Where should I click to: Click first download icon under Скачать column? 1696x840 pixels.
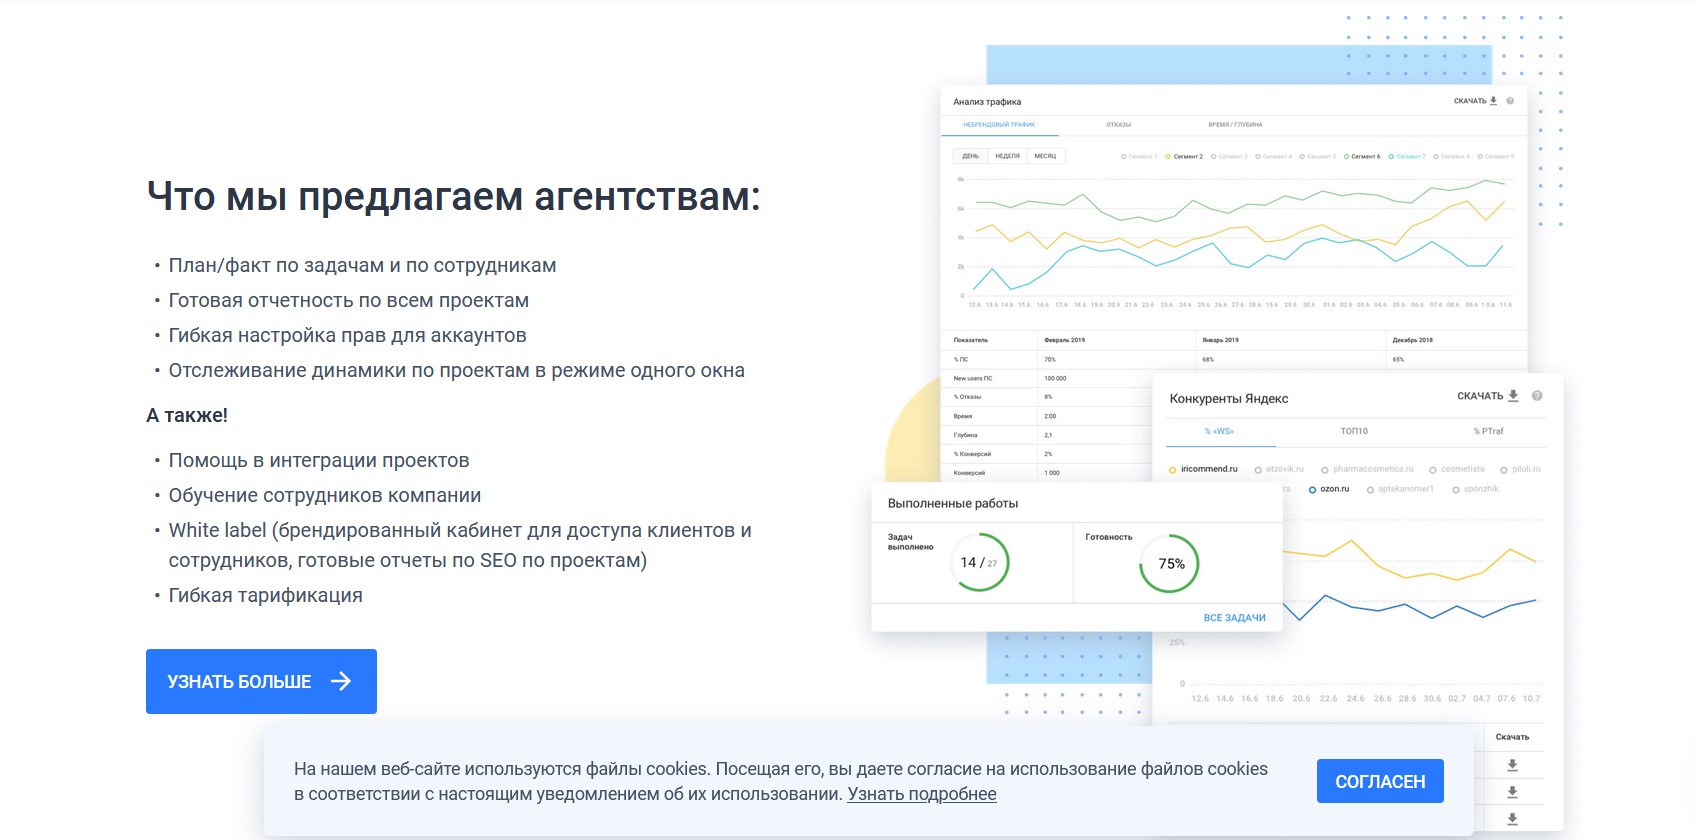click(1512, 765)
